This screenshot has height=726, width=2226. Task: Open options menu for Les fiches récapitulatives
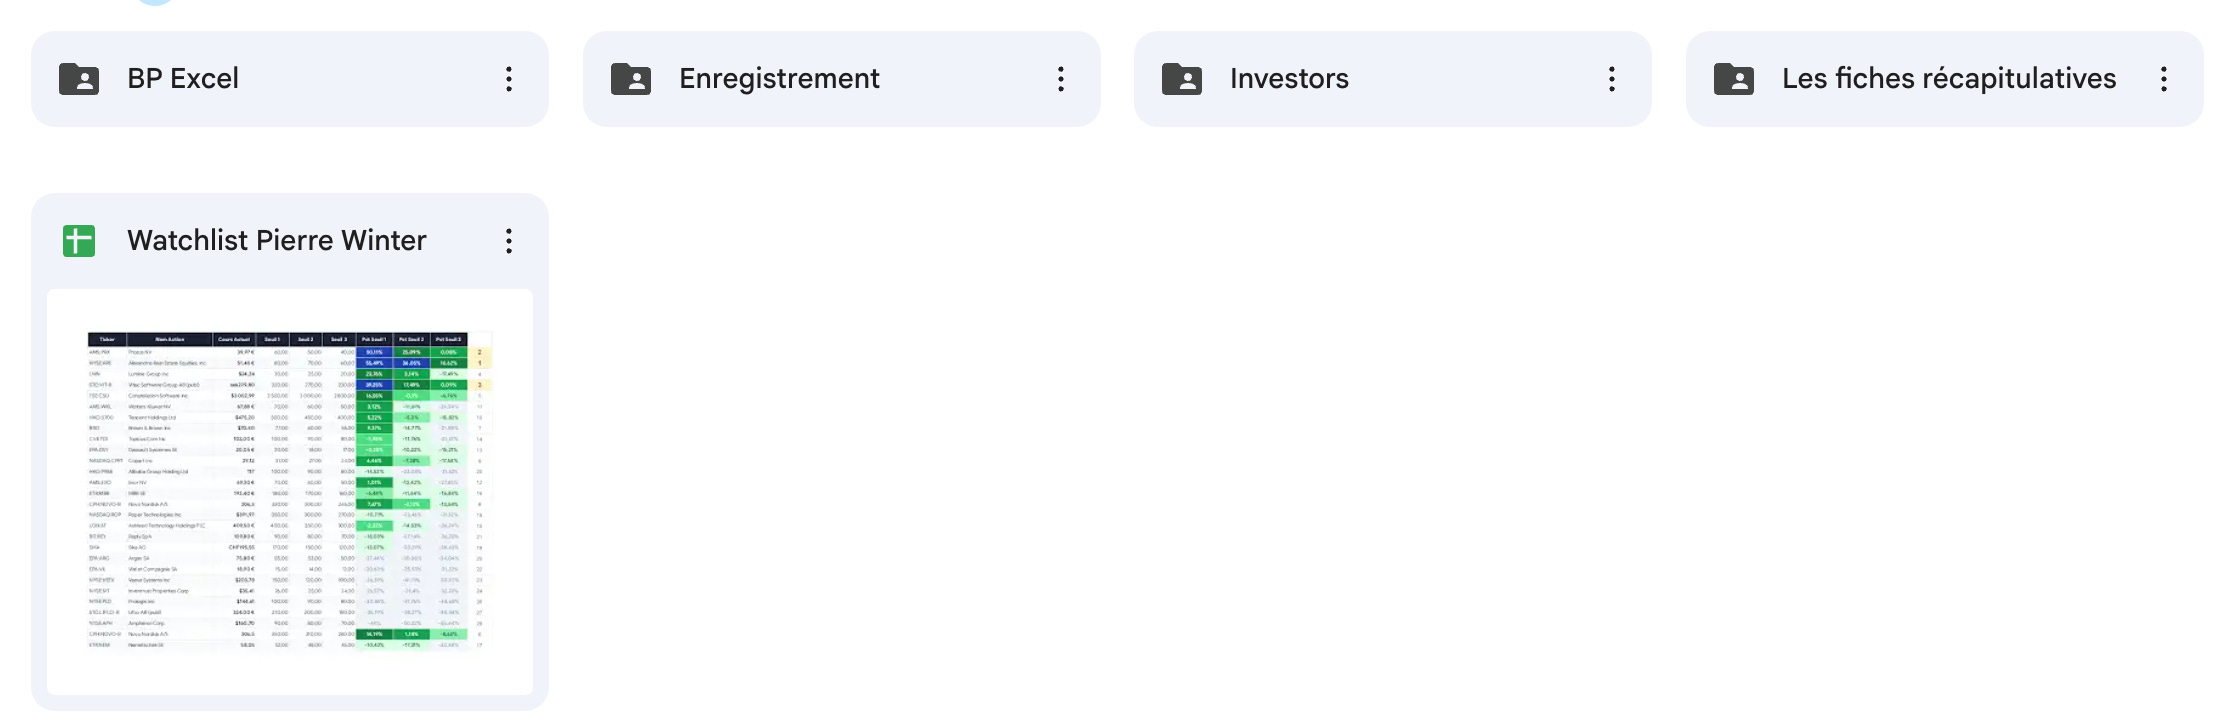tap(2164, 79)
